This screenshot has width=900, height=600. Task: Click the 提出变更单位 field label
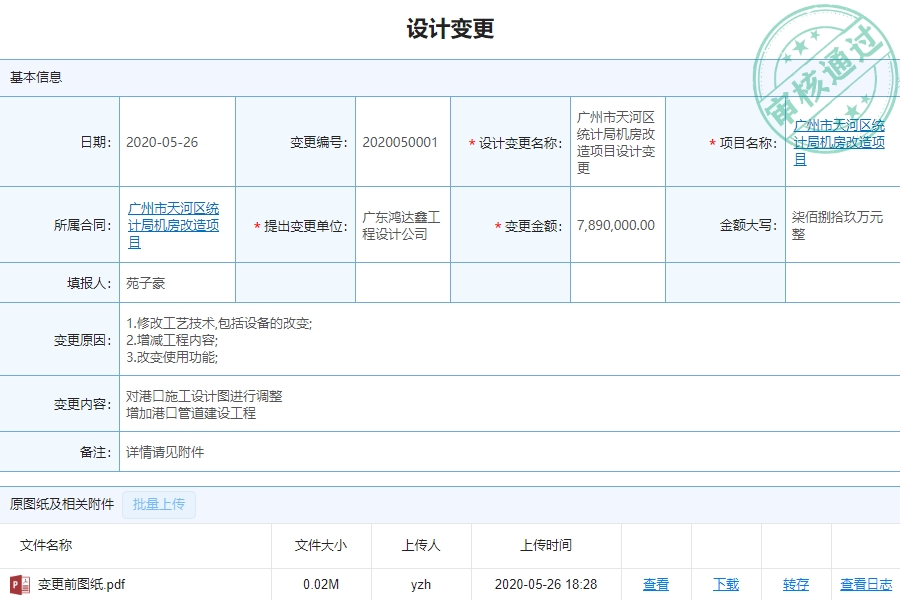click(301, 226)
